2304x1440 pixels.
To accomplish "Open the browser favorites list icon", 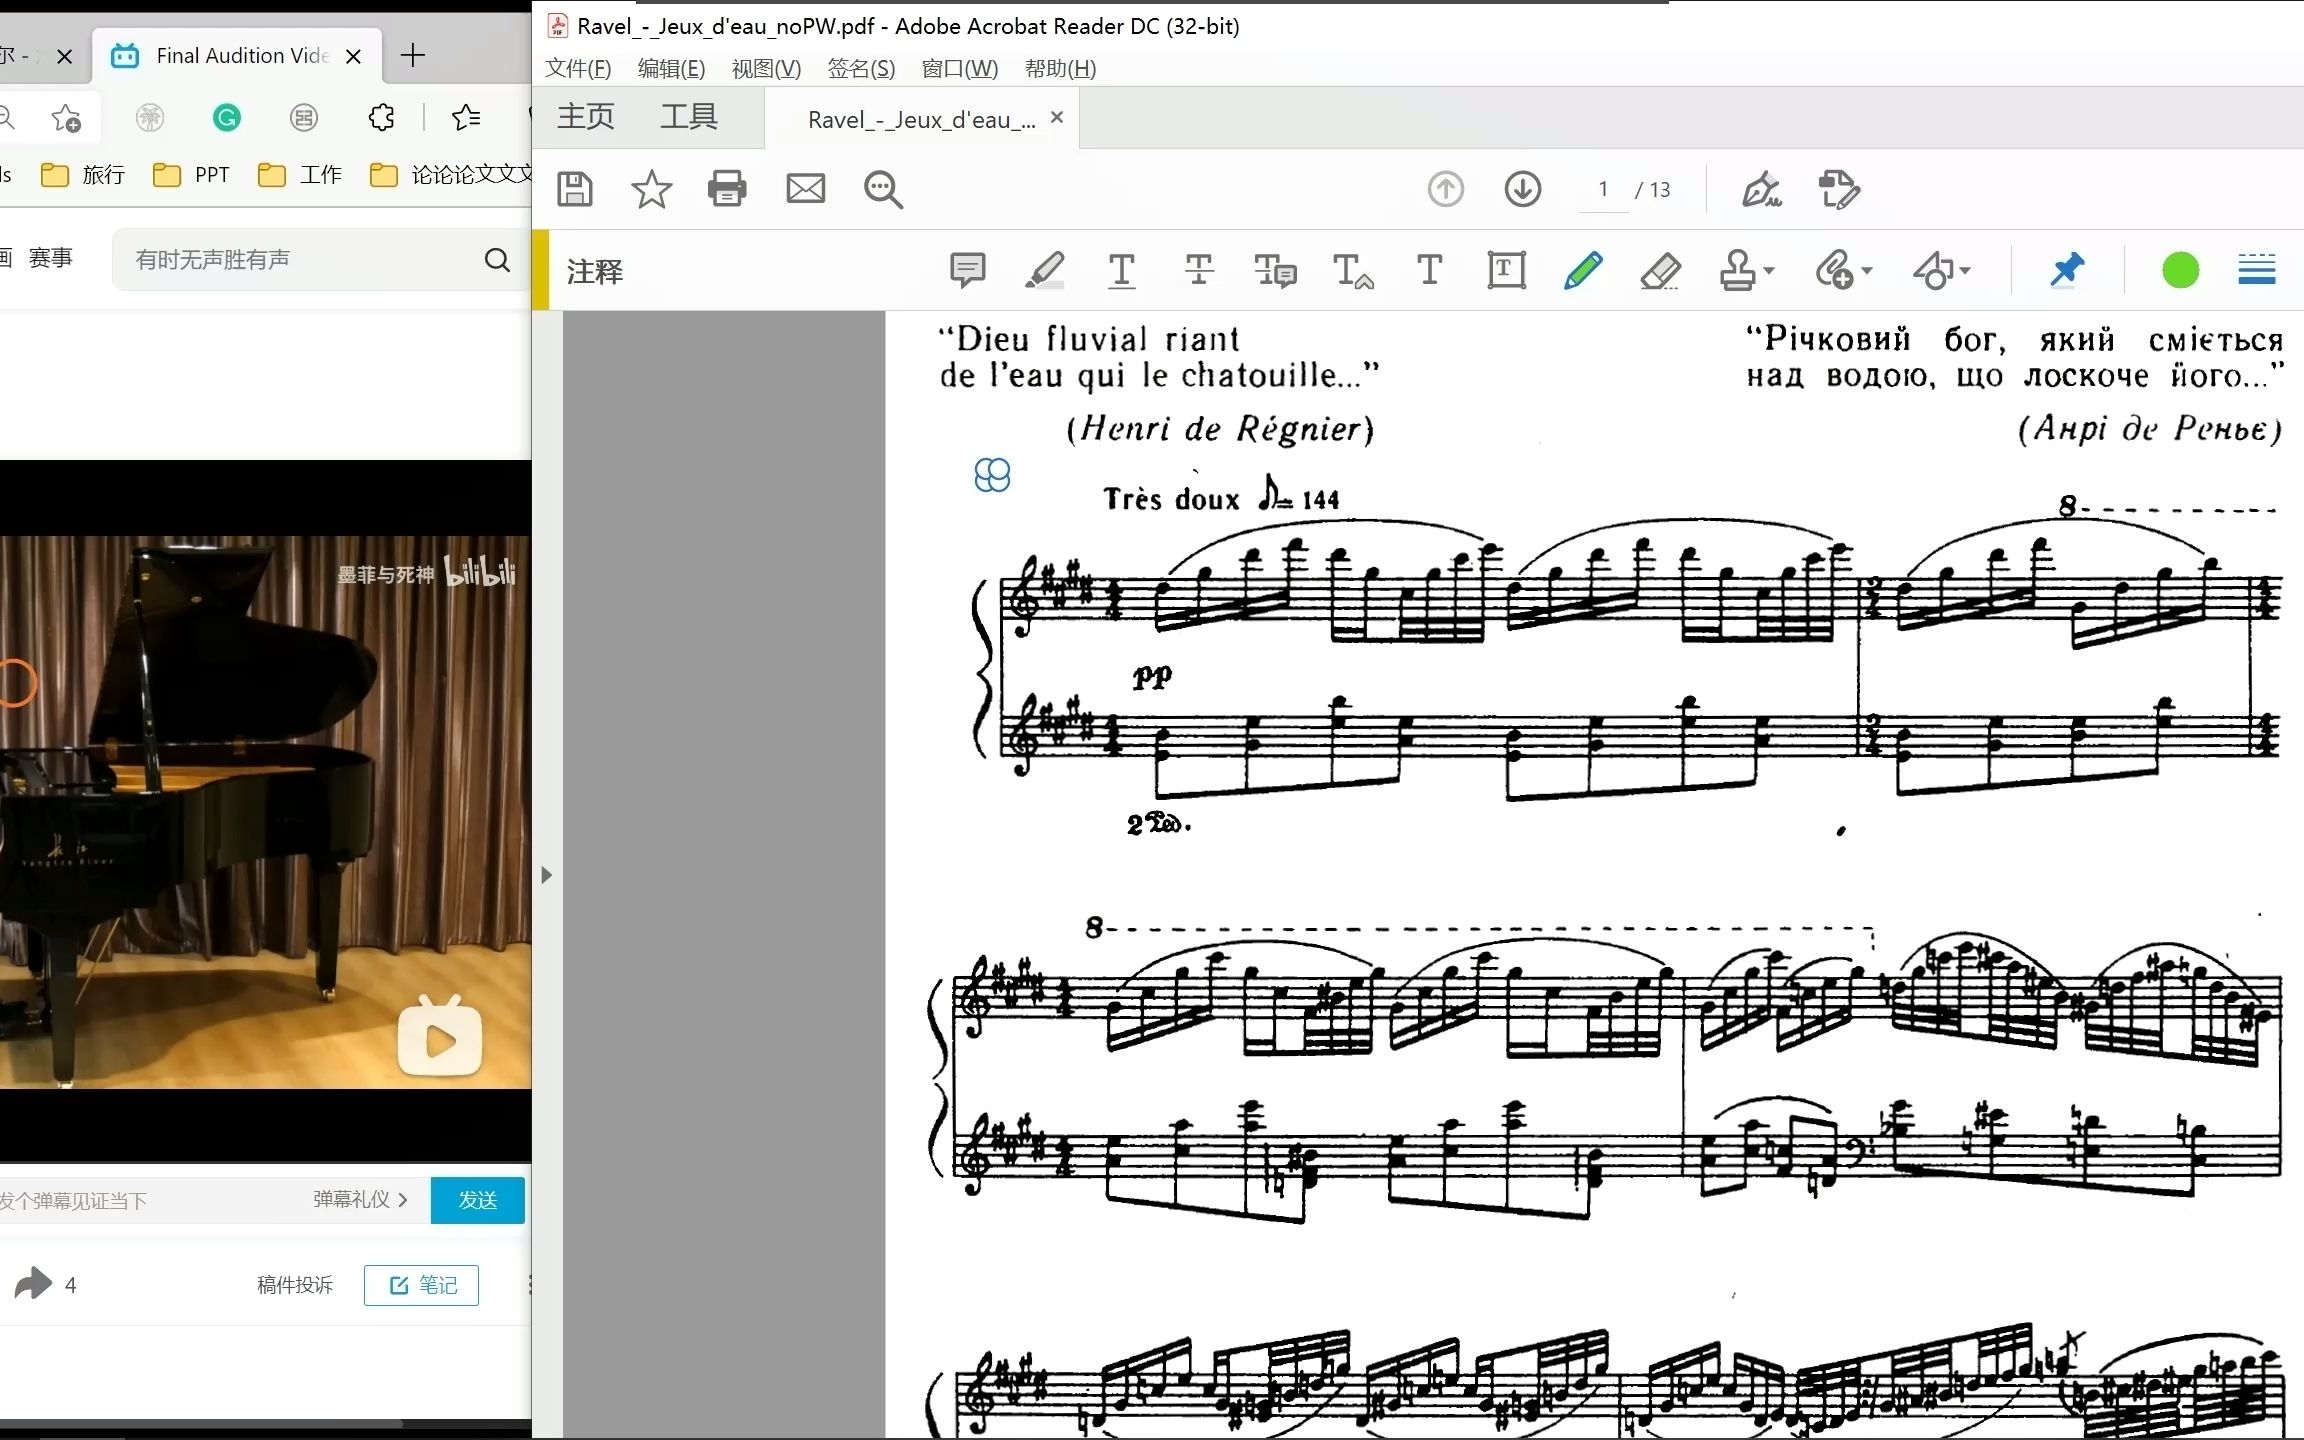I will click(x=466, y=118).
